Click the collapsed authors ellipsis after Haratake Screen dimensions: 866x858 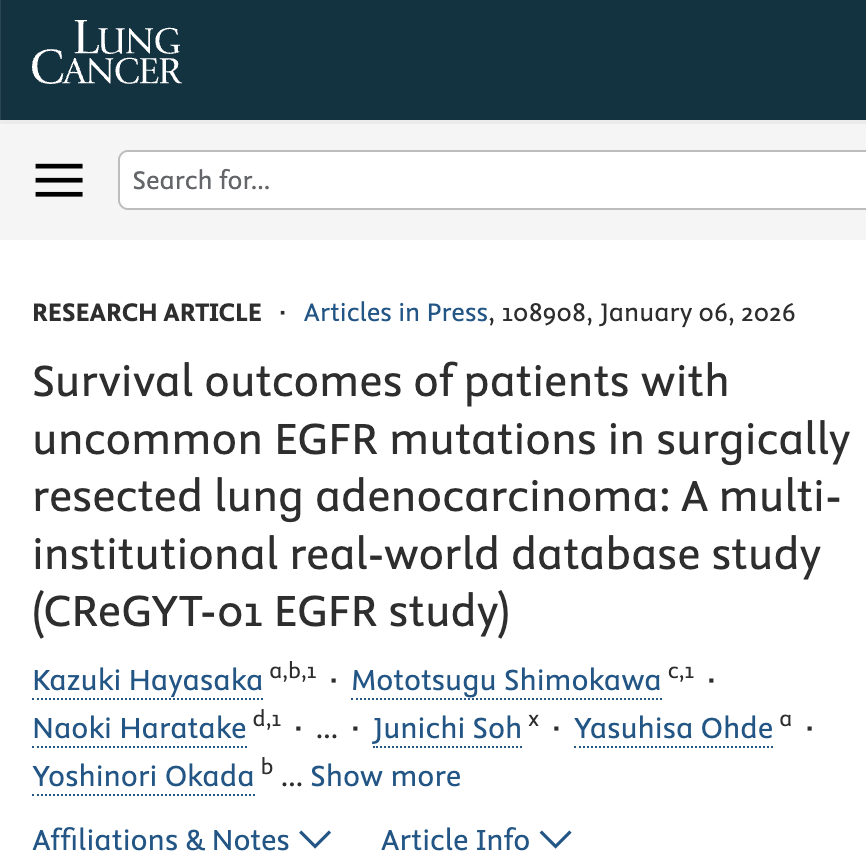click(326, 732)
